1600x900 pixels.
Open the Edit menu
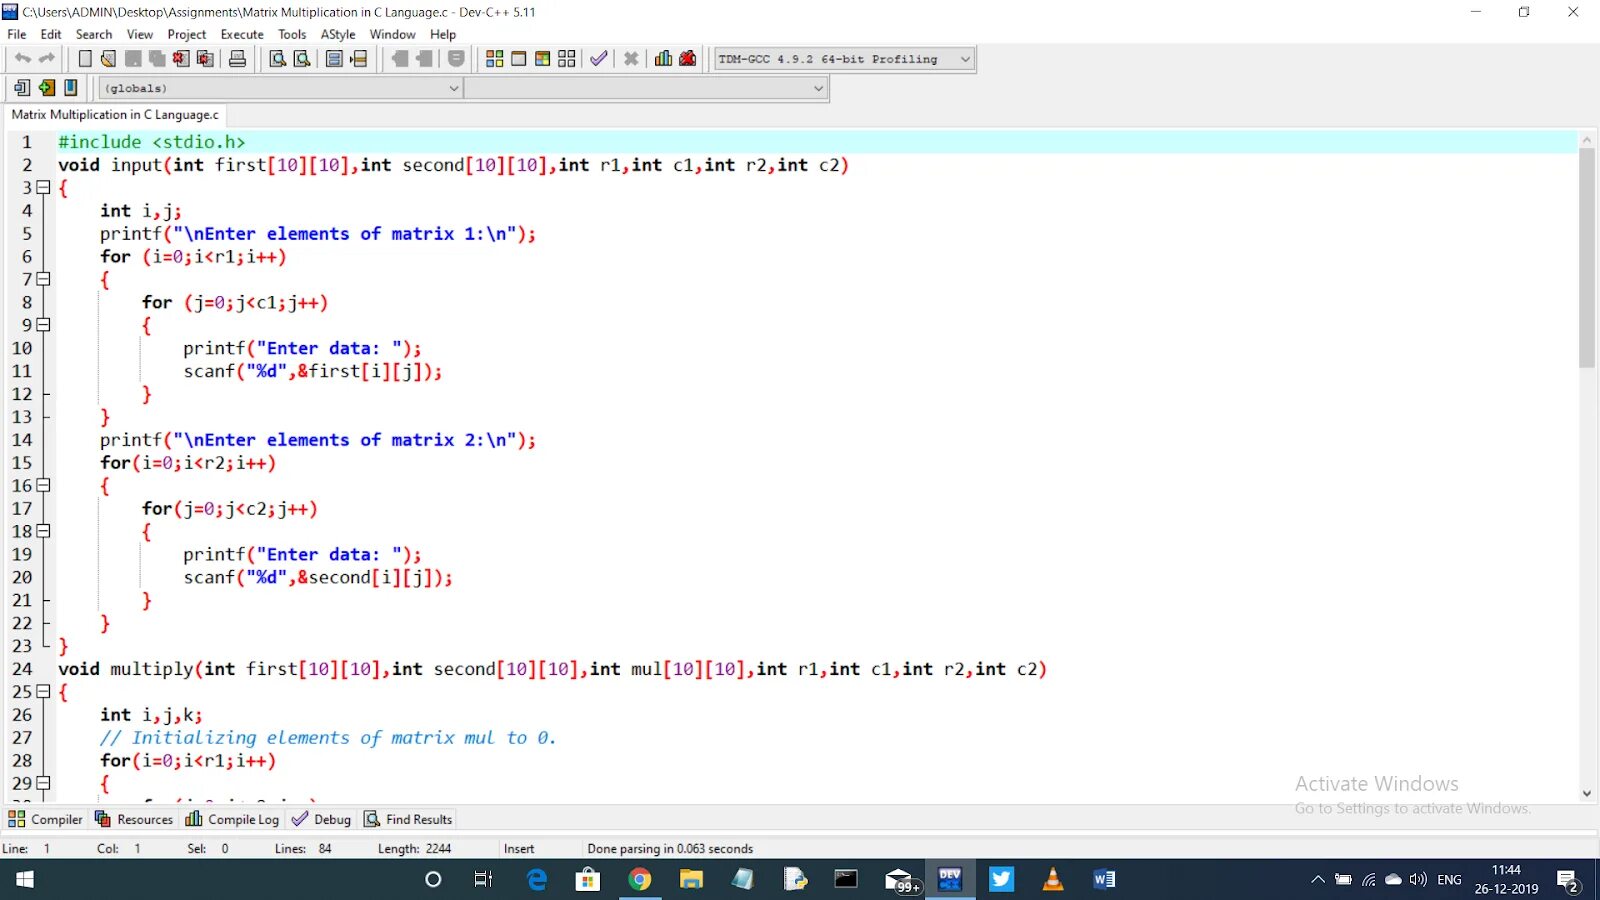pos(51,34)
